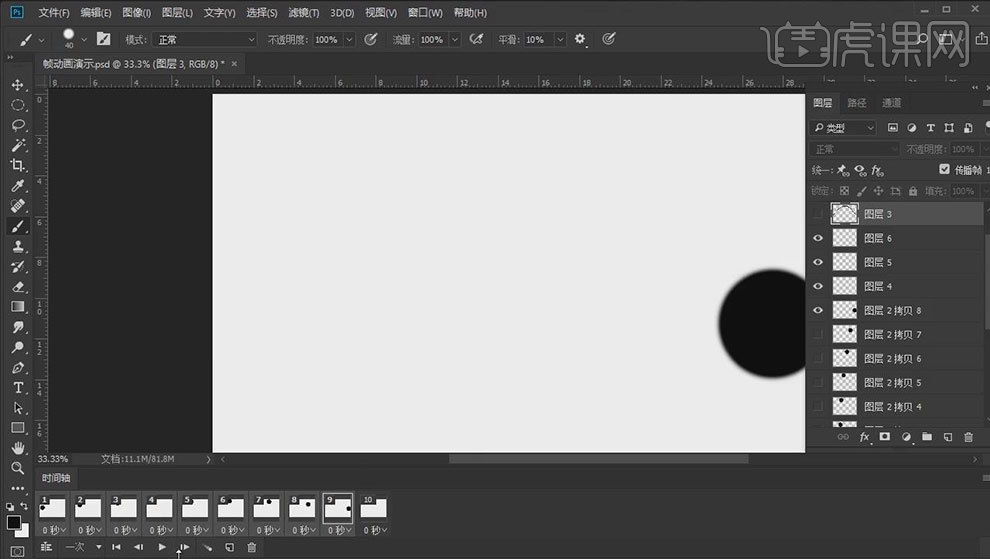
Task: Select the Magic Wand tool
Action: pos(18,145)
